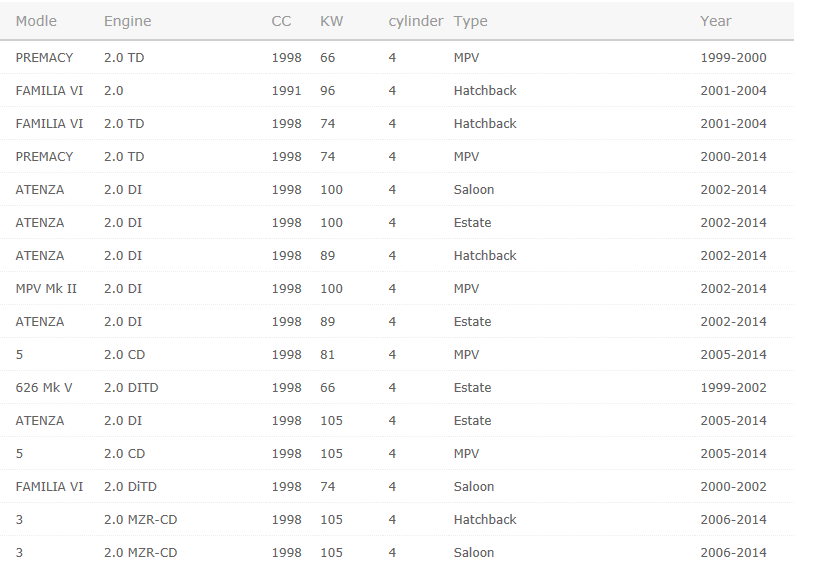
Task: Select the KW column header
Action: [x=331, y=21]
